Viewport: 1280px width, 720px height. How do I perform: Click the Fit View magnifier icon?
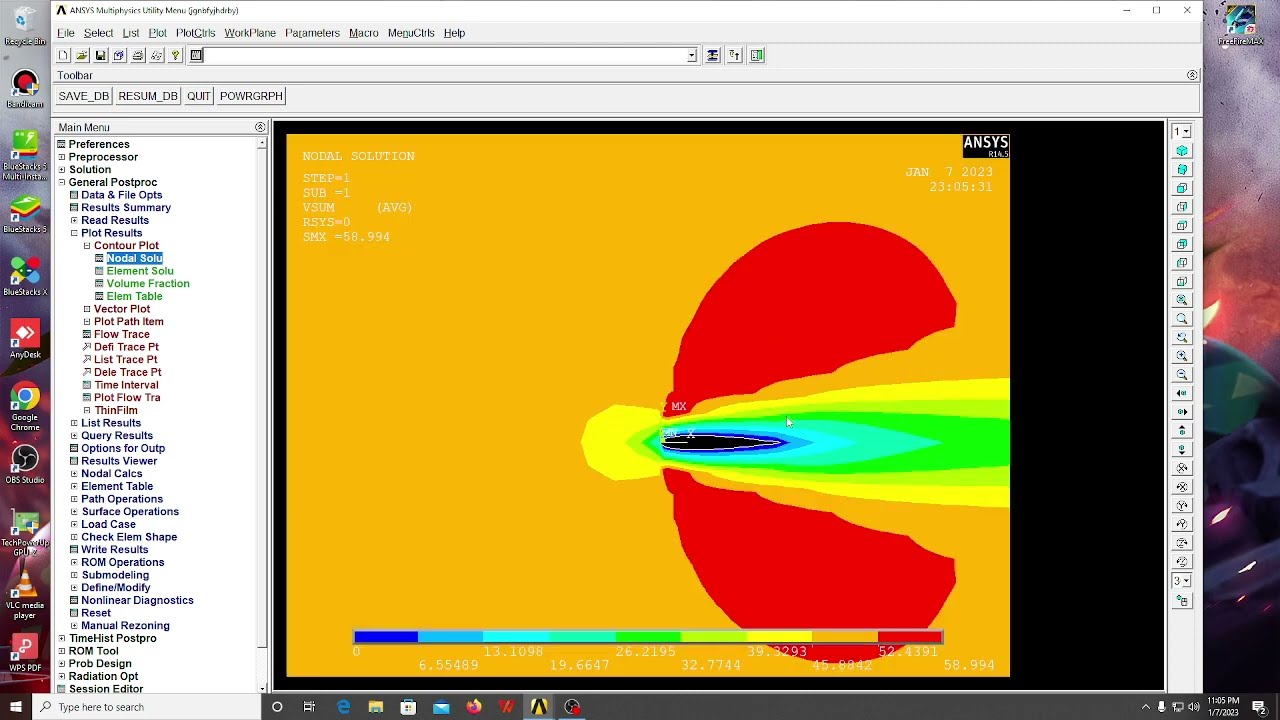pyautogui.click(x=1182, y=300)
